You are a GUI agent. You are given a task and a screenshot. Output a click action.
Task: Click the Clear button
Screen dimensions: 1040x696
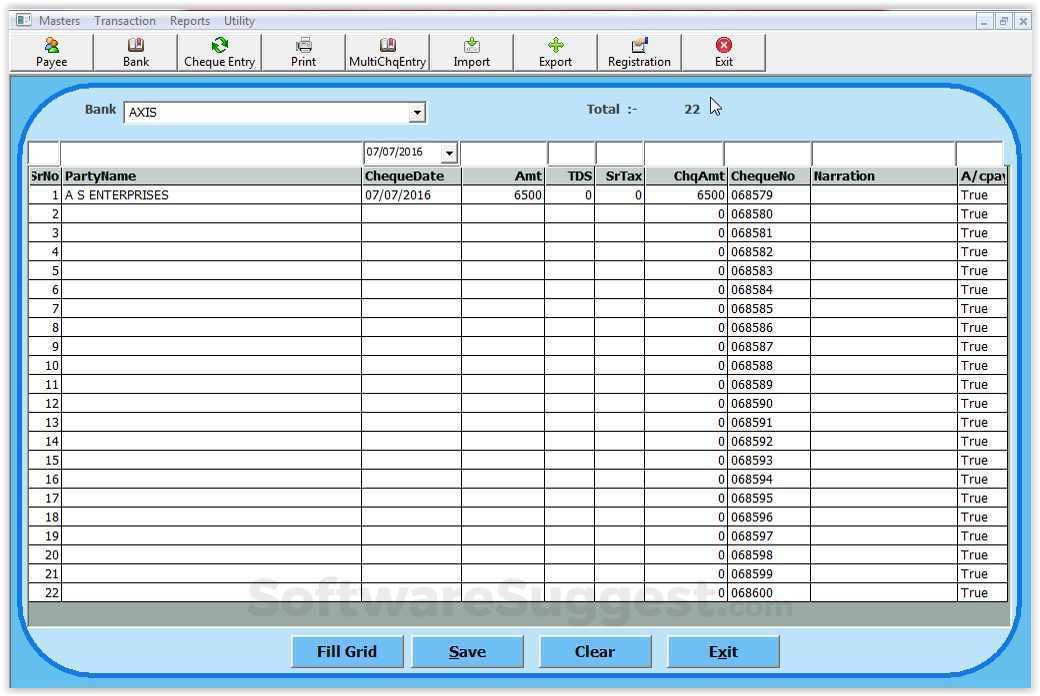[595, 651]
